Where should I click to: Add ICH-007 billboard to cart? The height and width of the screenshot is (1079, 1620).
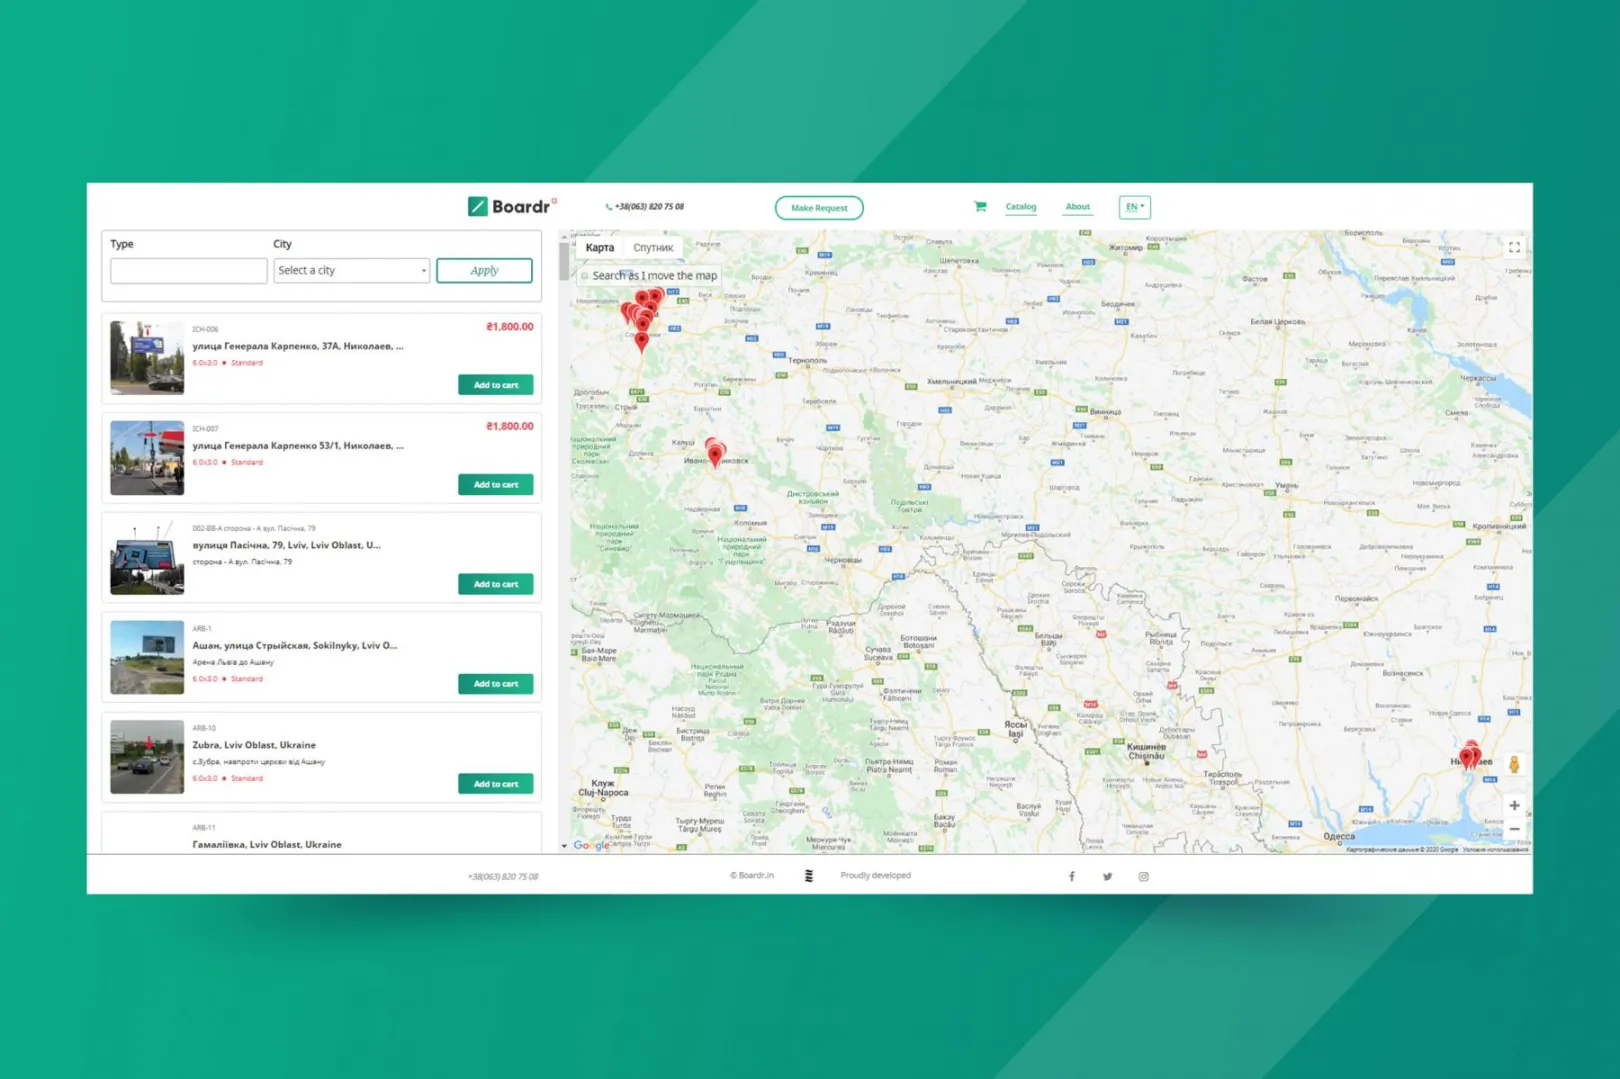coord(496,484)
